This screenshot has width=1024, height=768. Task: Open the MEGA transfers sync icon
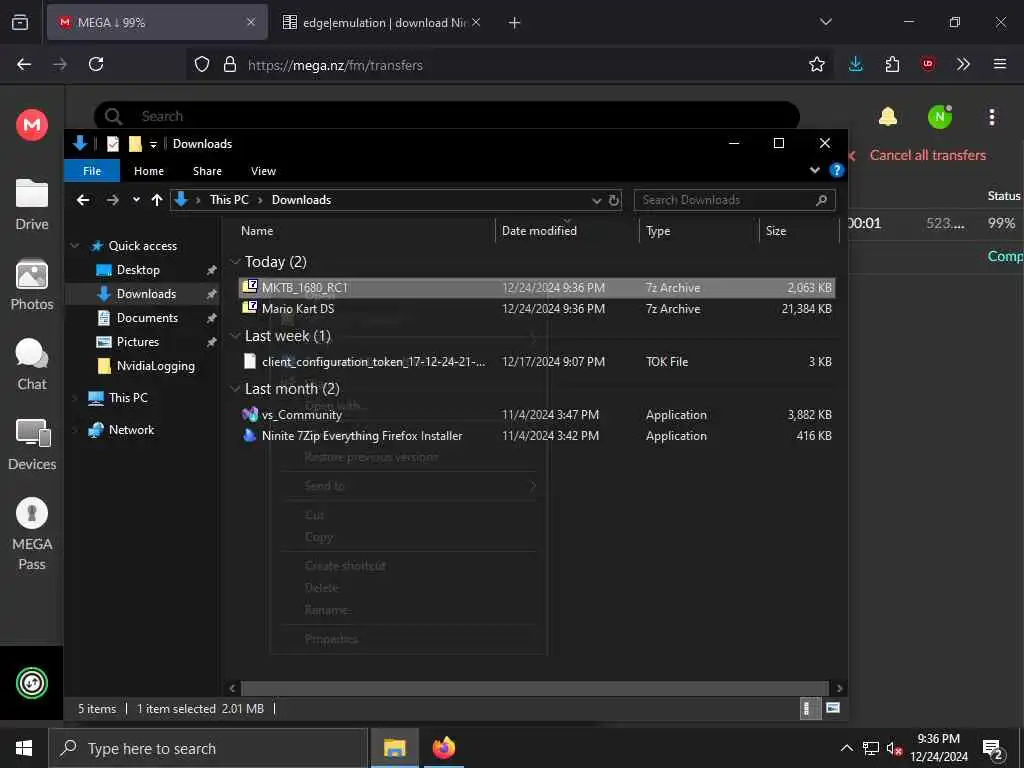tap(32, 683)
